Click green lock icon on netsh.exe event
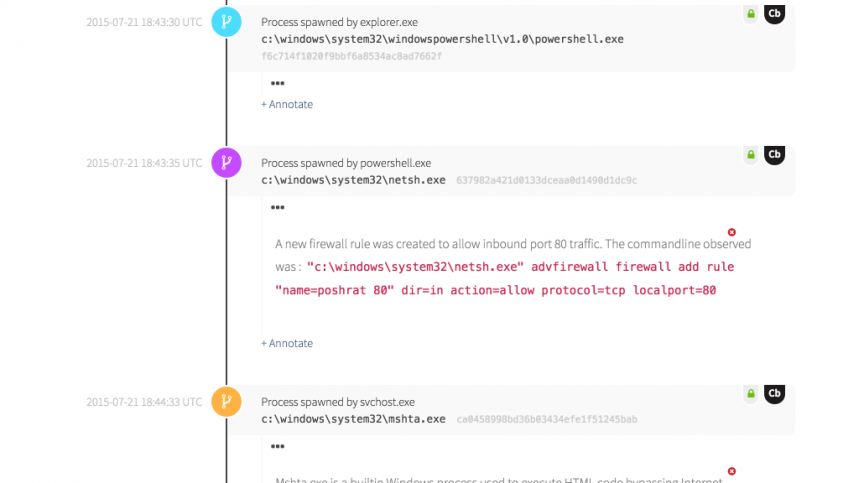 click(x=750, y=155)
